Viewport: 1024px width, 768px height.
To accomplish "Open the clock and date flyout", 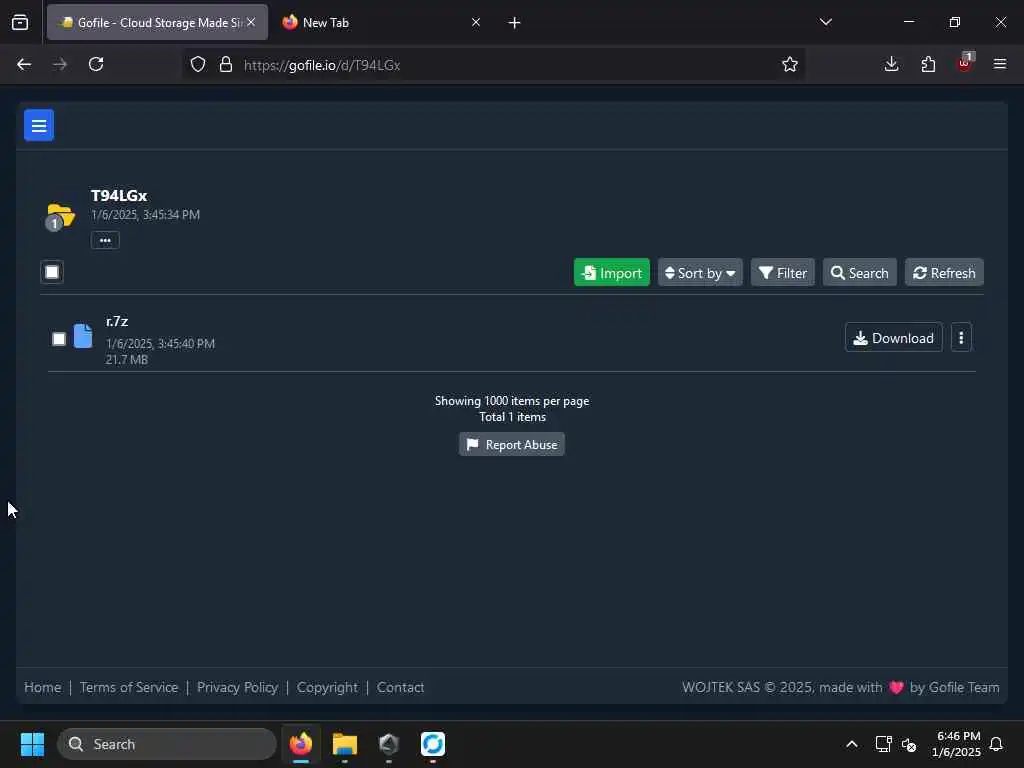I will (957, 744).
